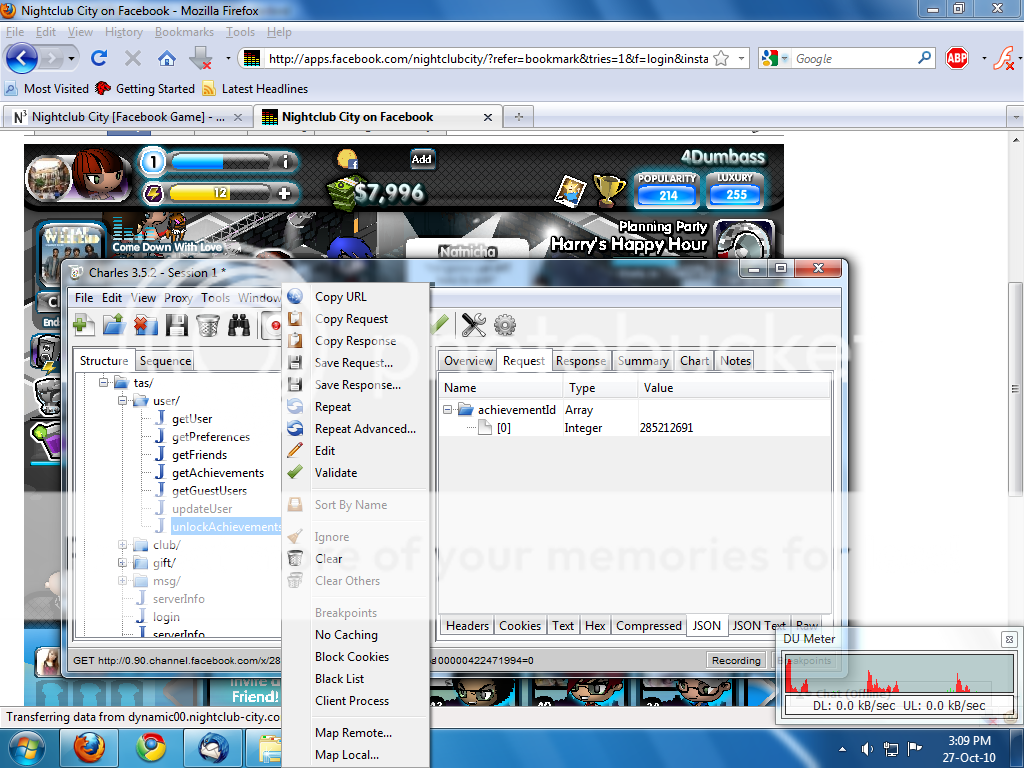
Task: Open URL bar history dropdown
Action: pyautogui.click(x=741, y=59)
